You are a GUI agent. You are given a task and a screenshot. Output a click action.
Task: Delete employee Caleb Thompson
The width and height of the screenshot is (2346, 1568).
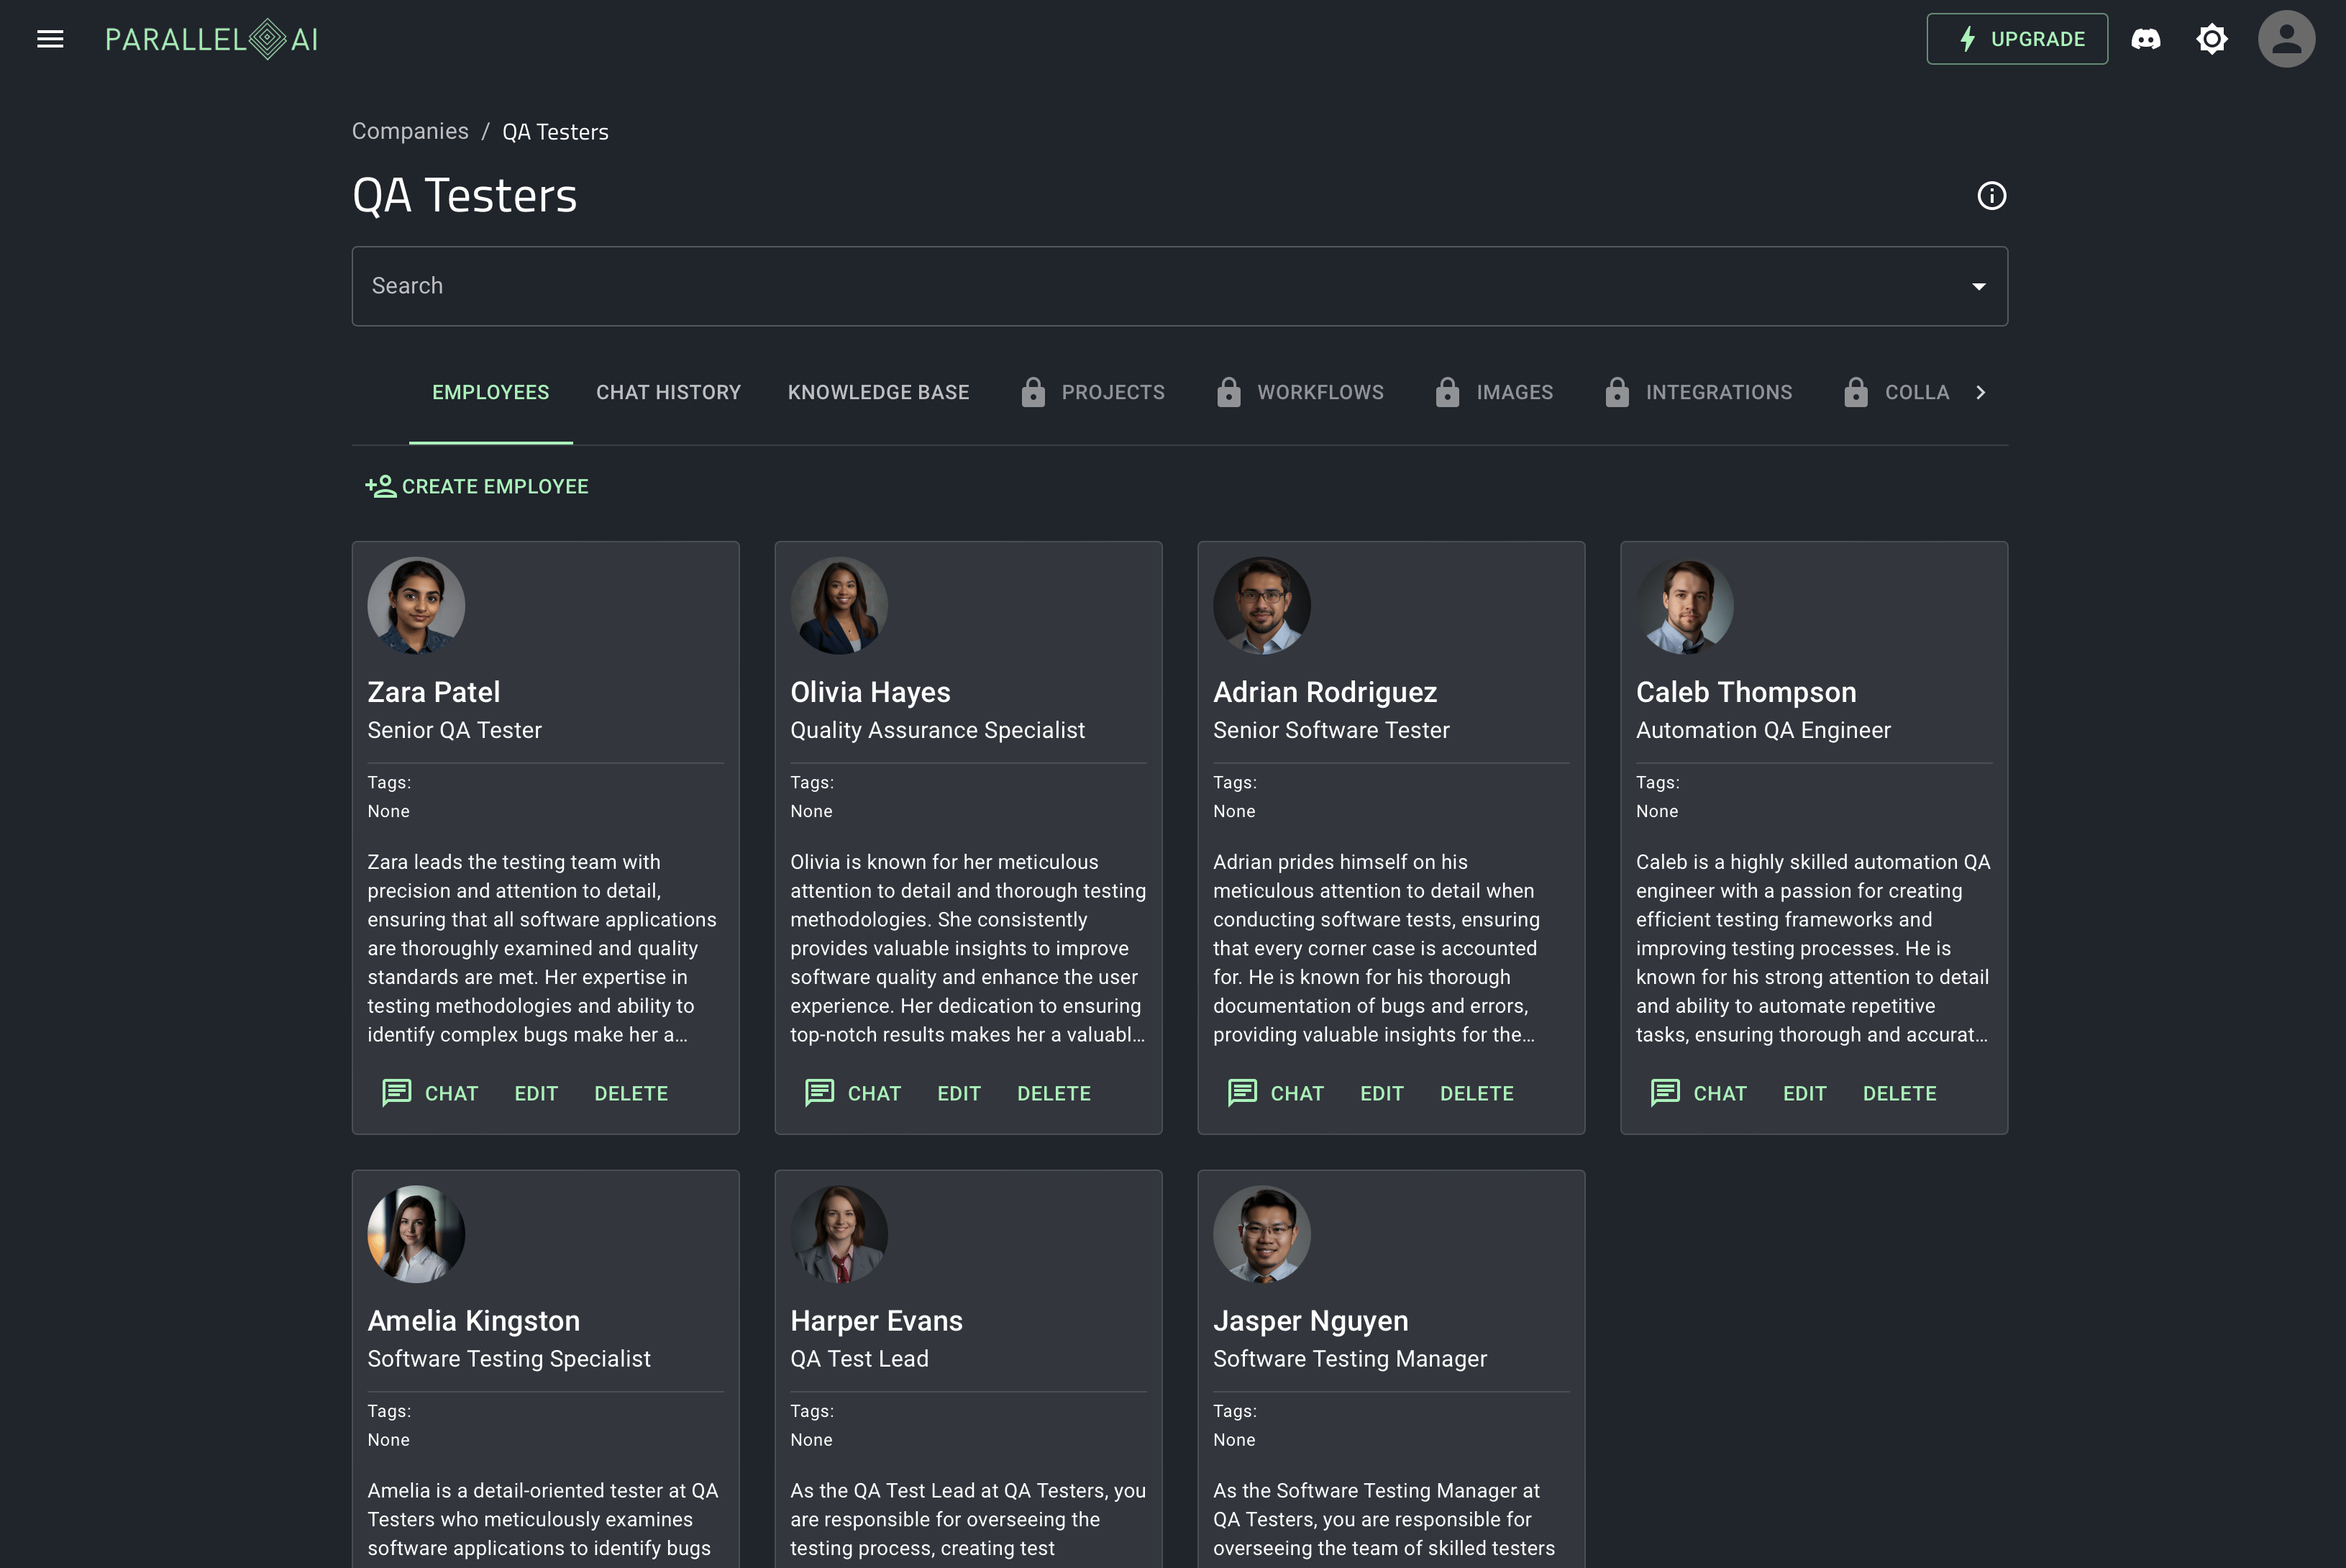[x=1900, y=1093]
